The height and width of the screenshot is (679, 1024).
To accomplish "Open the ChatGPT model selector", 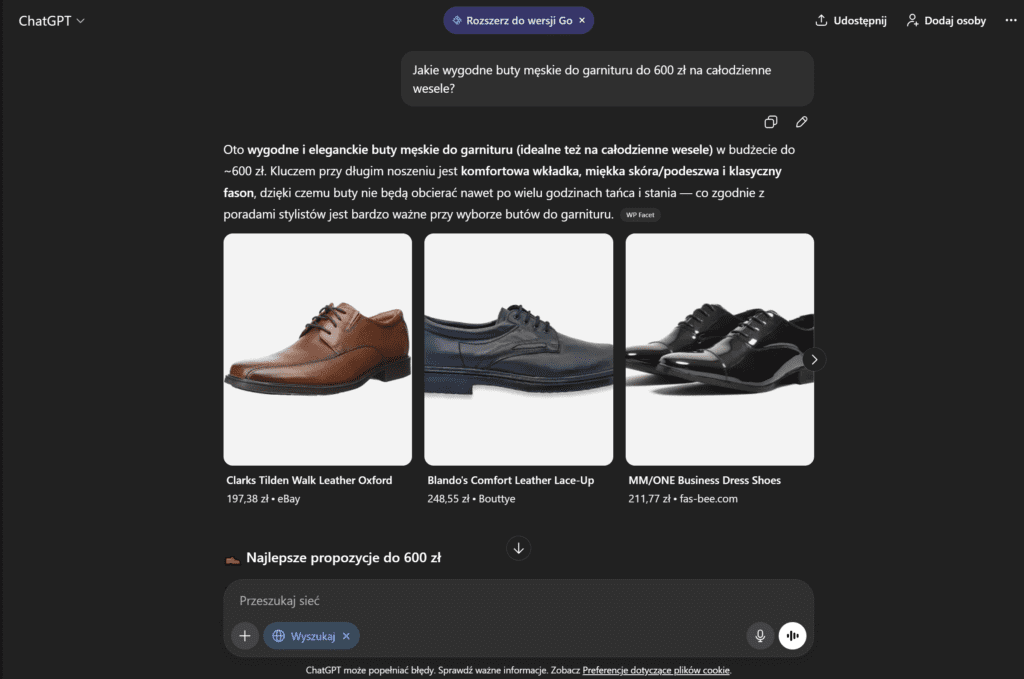I will tap(51, 20).
